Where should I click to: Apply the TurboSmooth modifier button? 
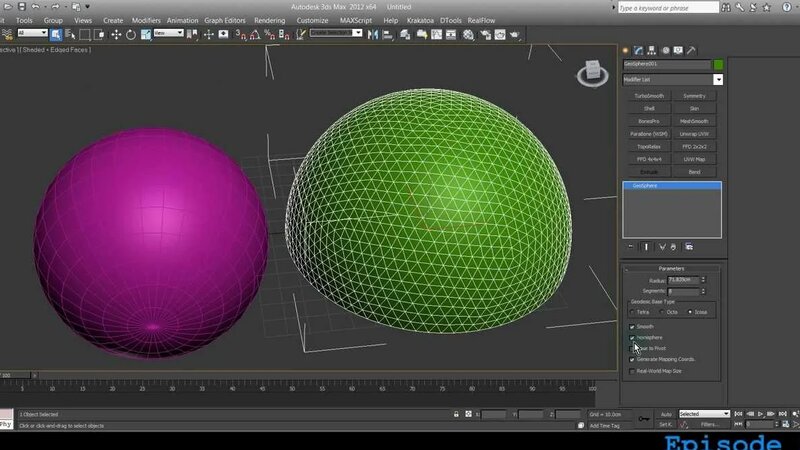click(x=649, y=96)
